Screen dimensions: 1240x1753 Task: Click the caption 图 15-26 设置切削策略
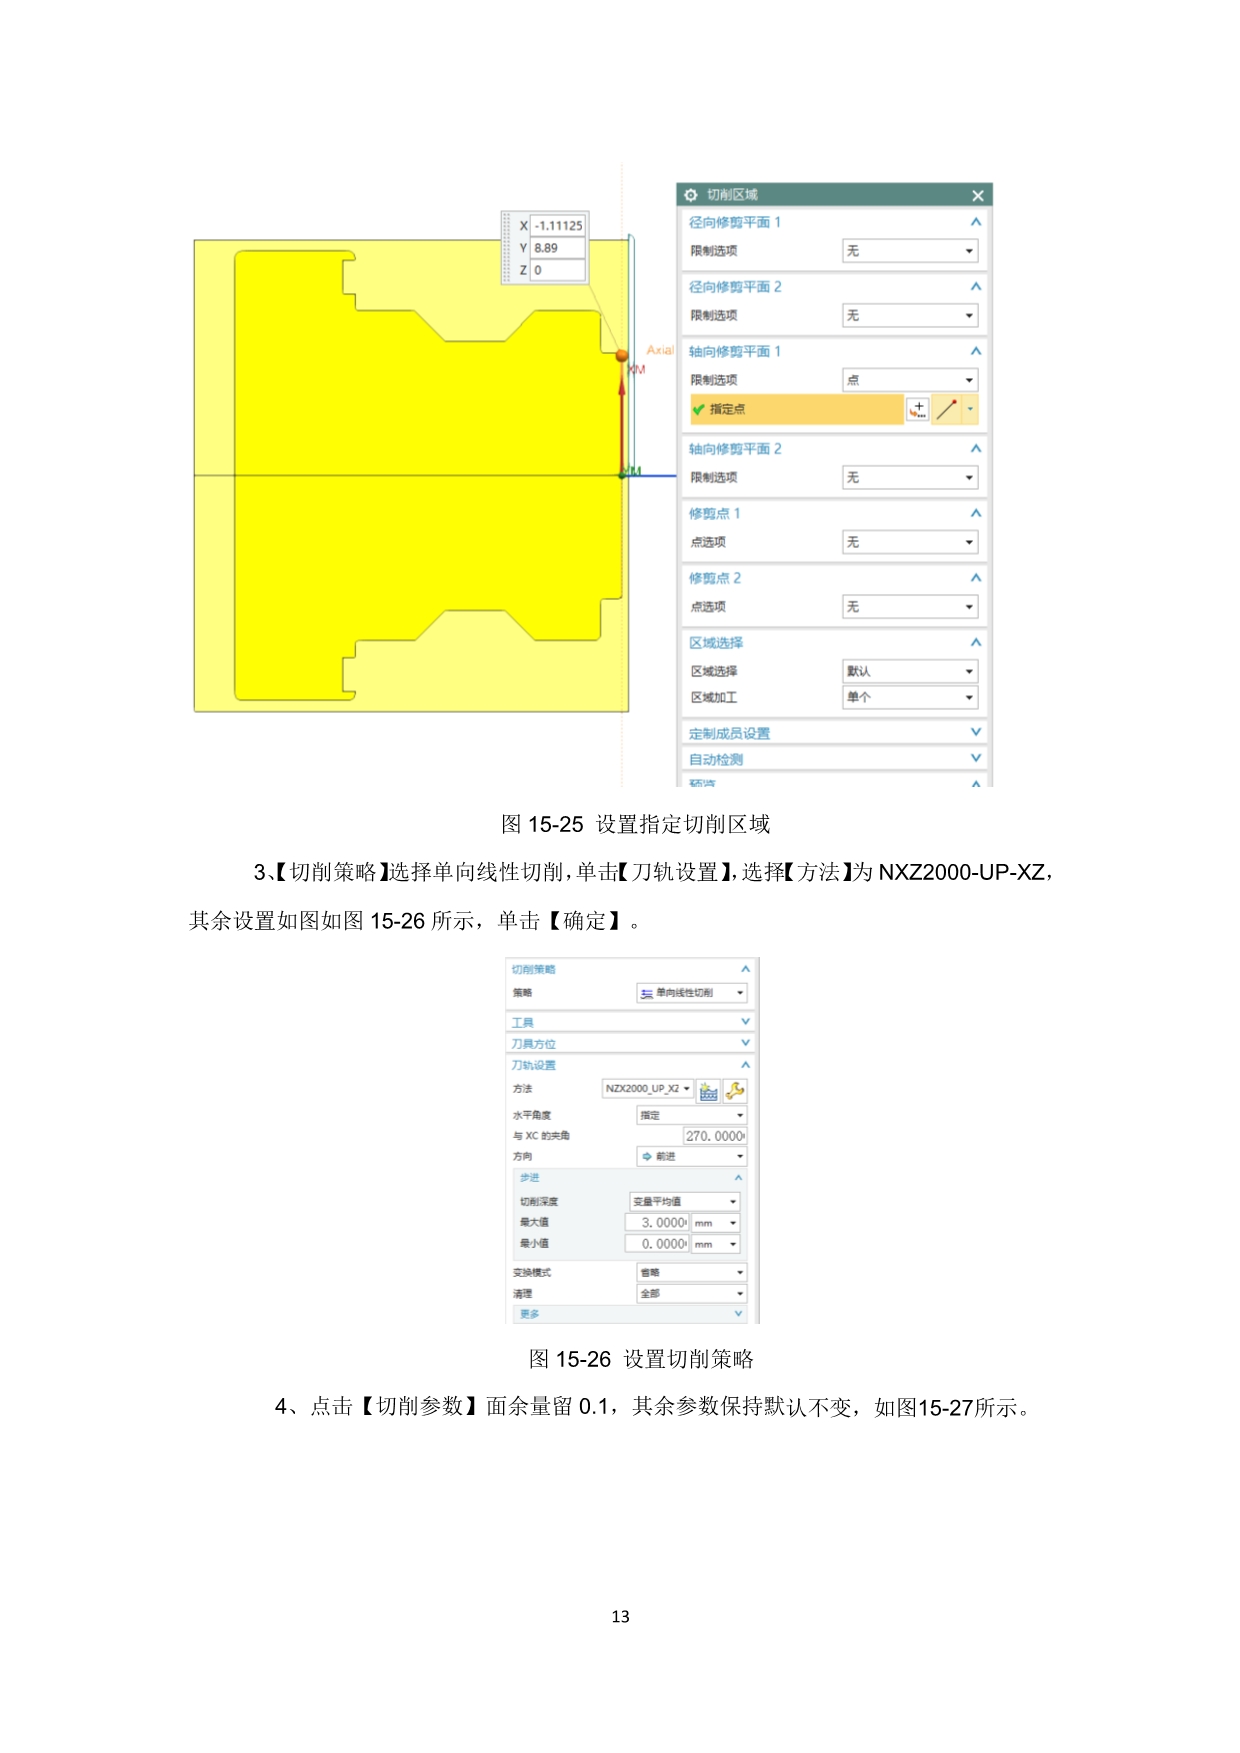click(x=641, y=1360)
